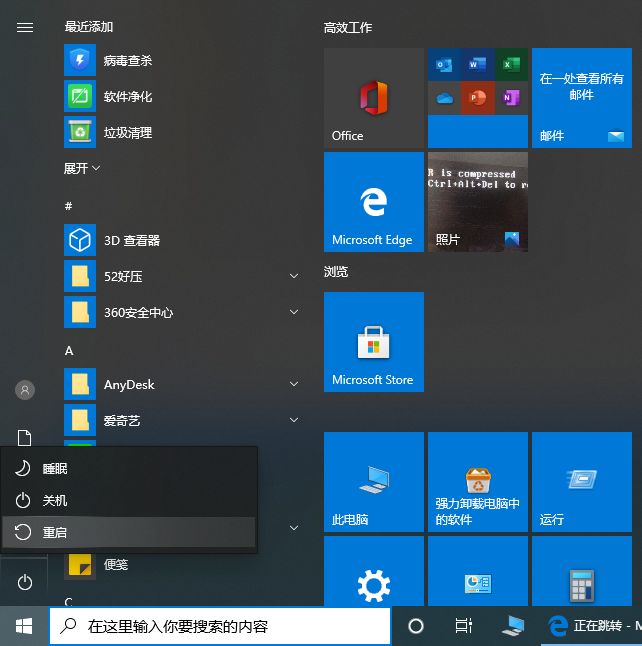Select 重启 from the power menu
Viewport: 642px width, 646px height.
128,532
